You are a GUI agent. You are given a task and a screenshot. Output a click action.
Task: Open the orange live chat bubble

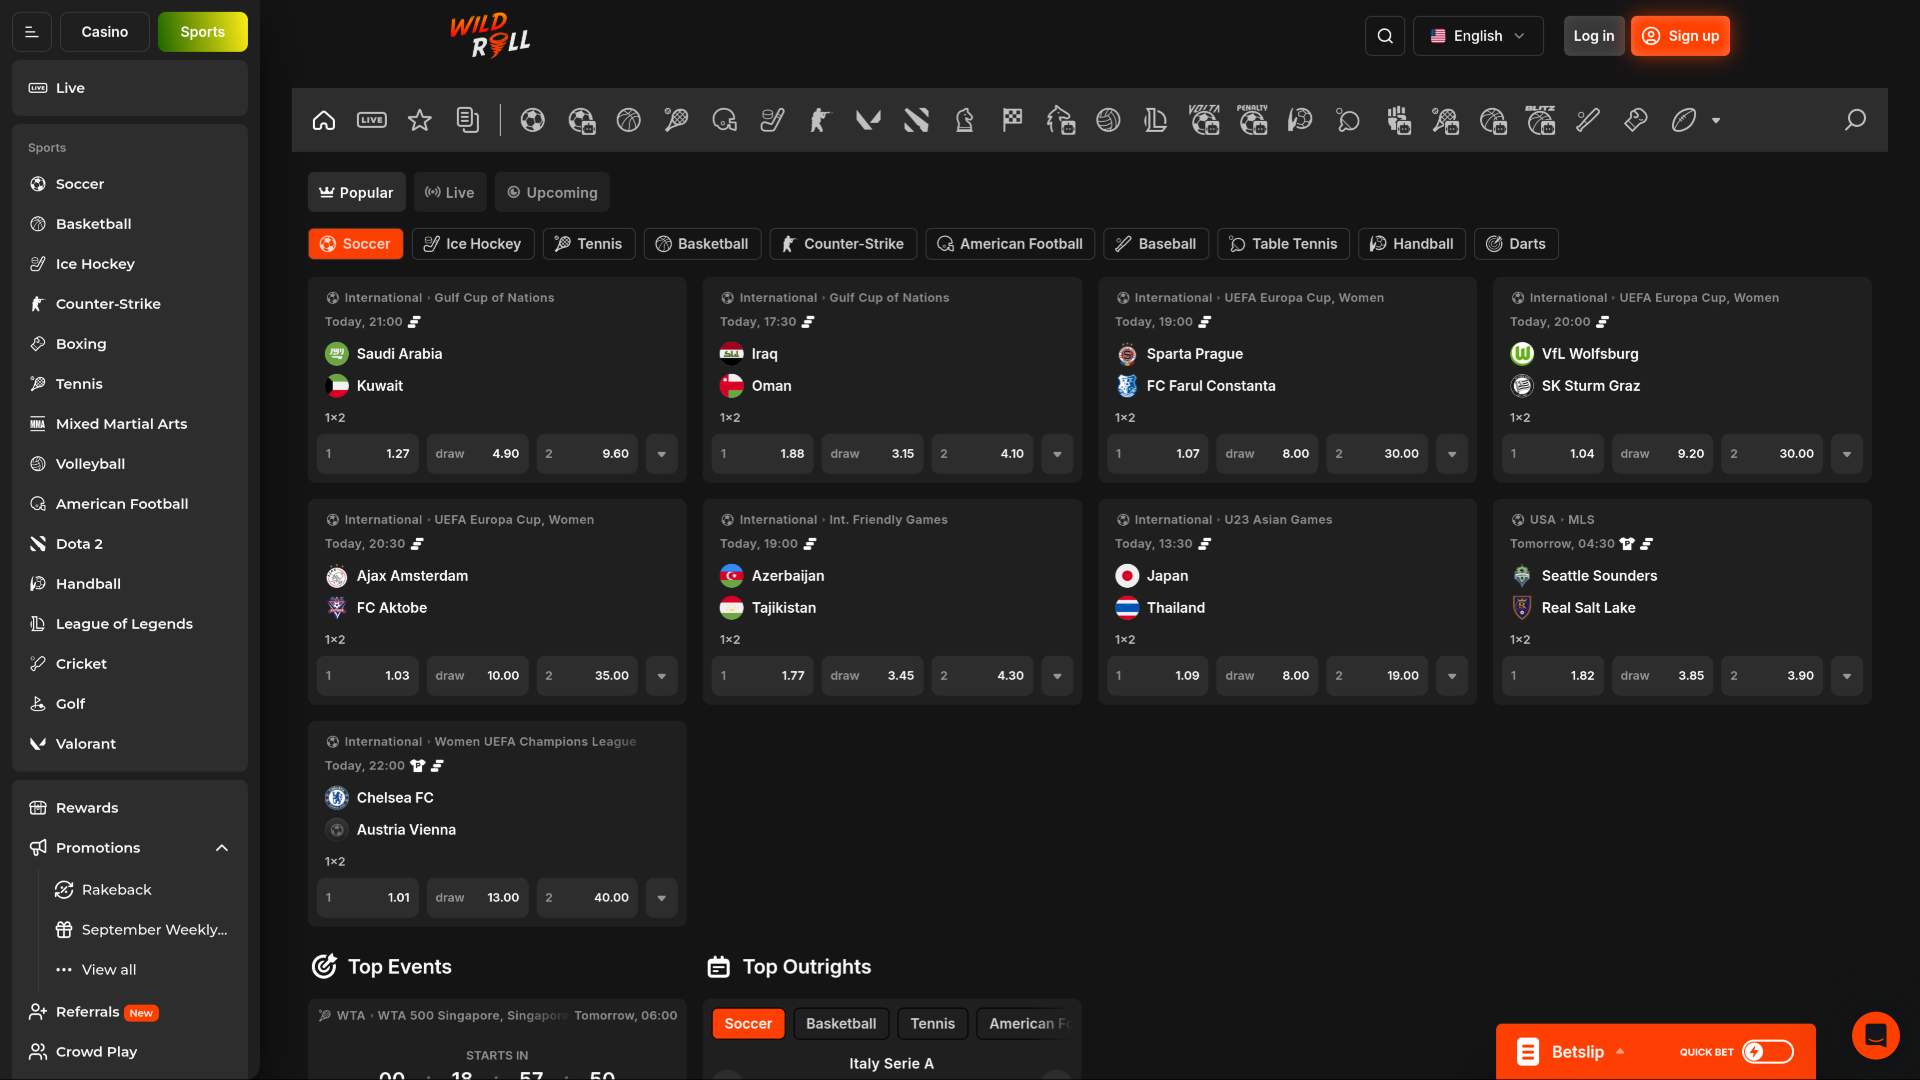(1876, 1036)
